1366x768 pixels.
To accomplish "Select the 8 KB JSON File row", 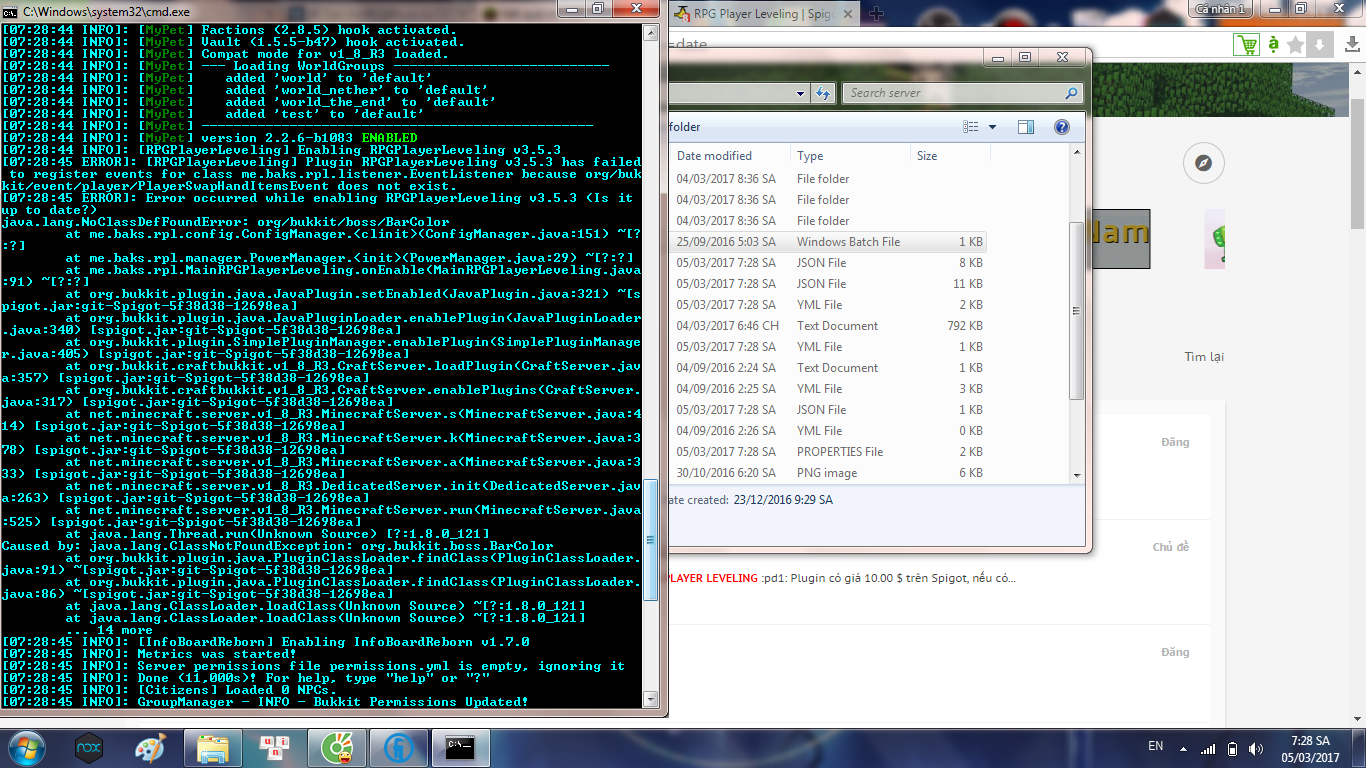I will 828,263.
